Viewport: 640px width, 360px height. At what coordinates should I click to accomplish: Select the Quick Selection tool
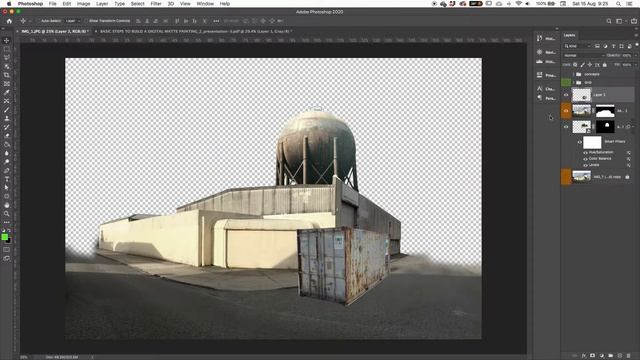tap(7, 67)
